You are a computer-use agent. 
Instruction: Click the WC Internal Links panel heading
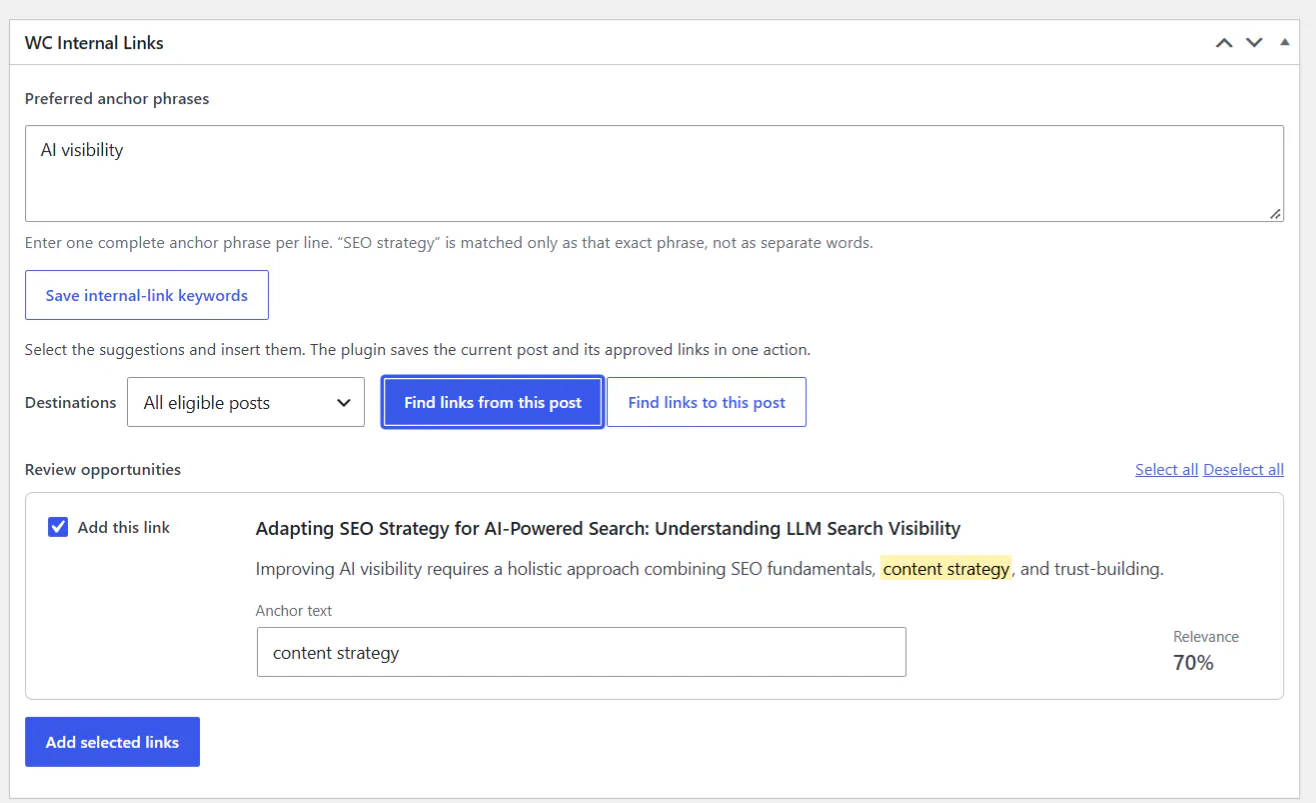point(94,43)
